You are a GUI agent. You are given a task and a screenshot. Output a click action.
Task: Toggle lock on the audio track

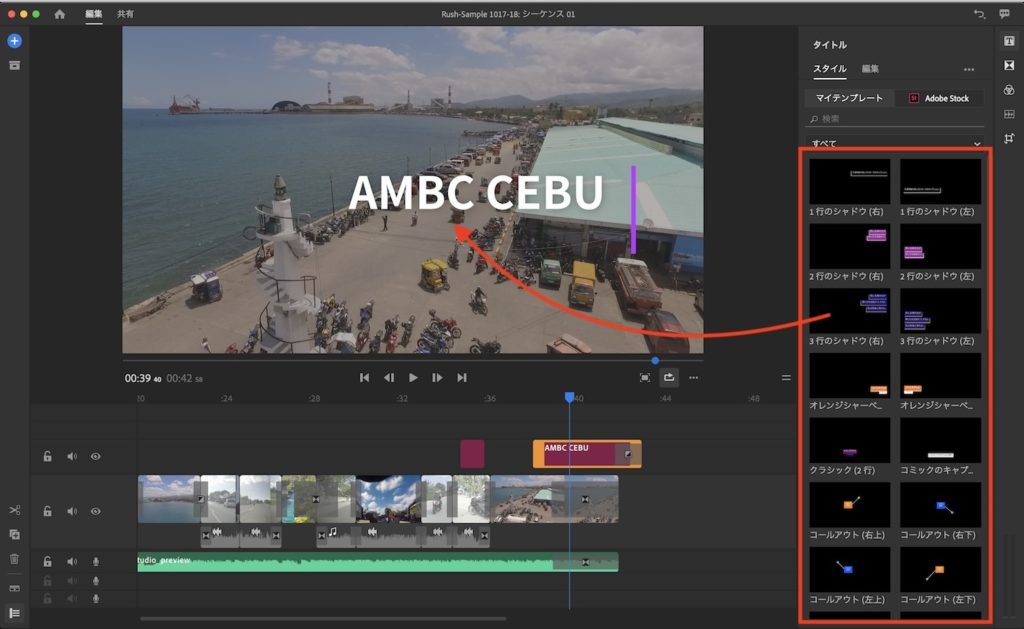click(x=47, y=562)
